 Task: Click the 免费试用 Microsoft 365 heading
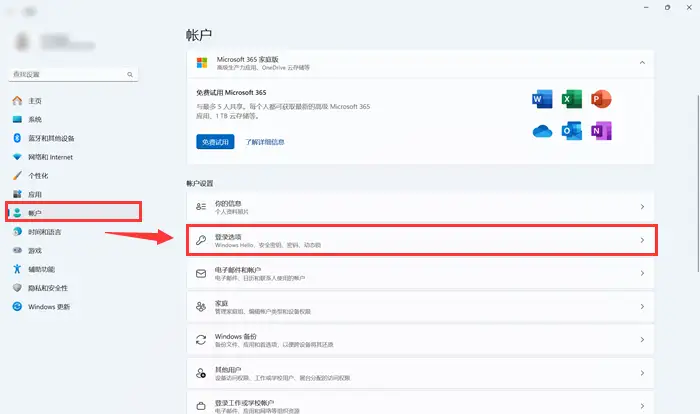point(231,92)
